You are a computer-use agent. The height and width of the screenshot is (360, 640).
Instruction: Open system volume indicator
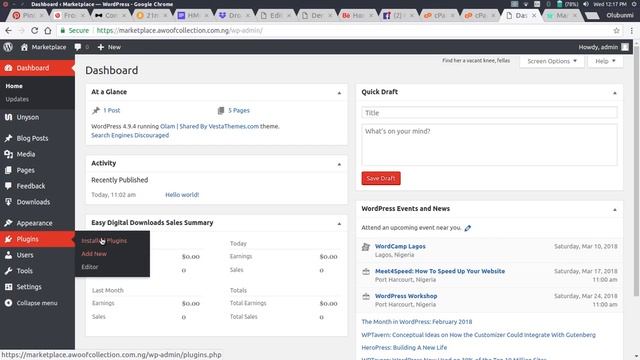point(586,4)
